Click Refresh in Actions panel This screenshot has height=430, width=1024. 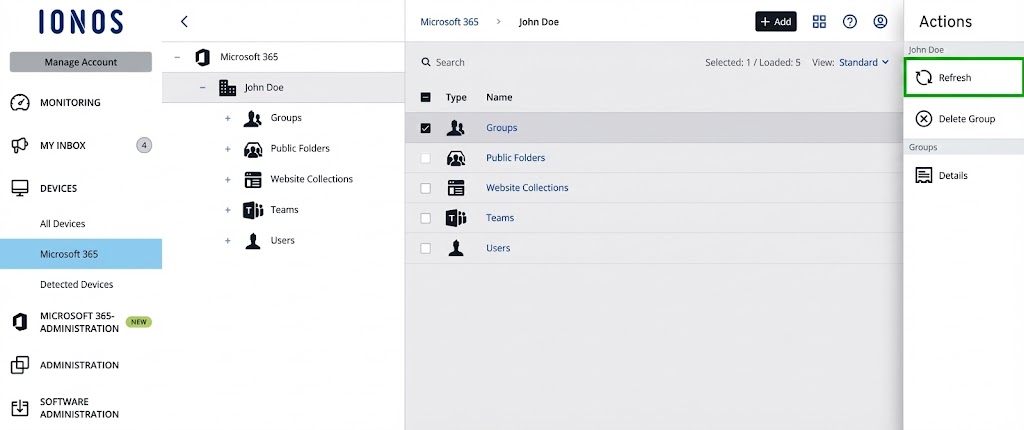tap(963, 78)
